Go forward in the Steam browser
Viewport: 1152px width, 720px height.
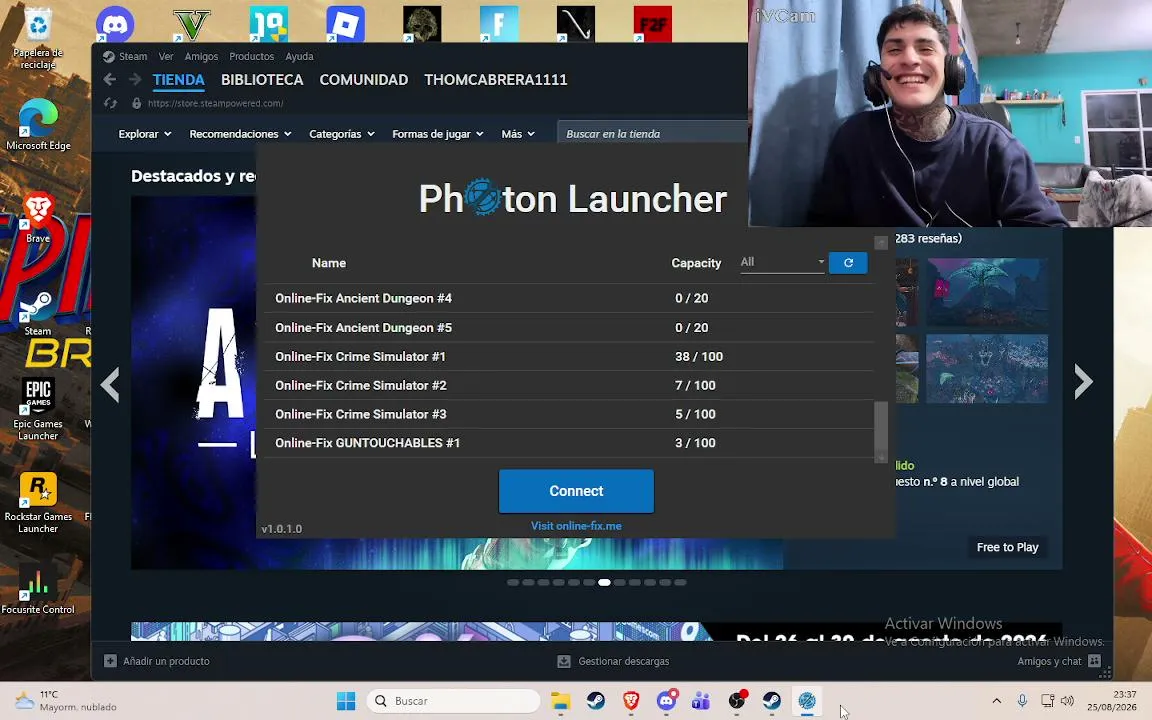[134, 79]
